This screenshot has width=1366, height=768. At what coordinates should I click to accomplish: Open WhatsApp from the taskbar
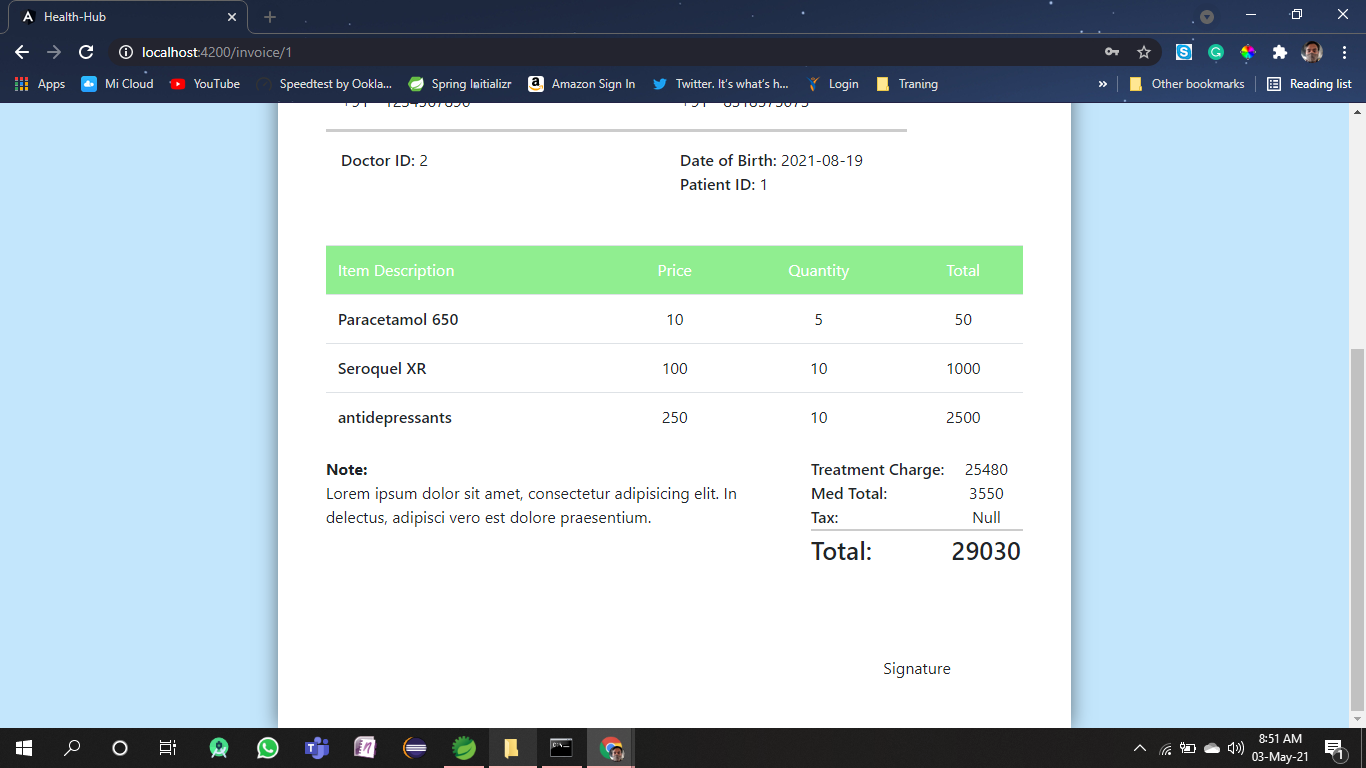tap(268, 747)
